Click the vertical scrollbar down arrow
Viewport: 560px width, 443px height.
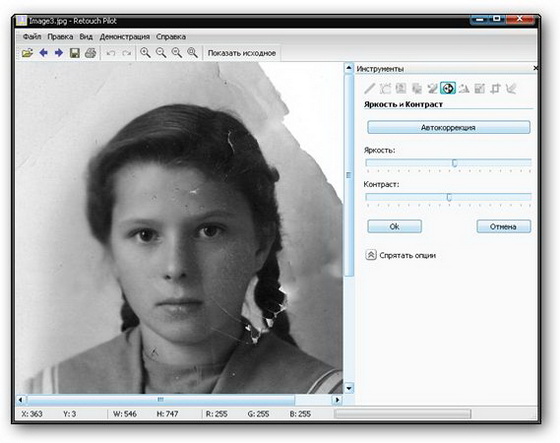coord(349,388)
